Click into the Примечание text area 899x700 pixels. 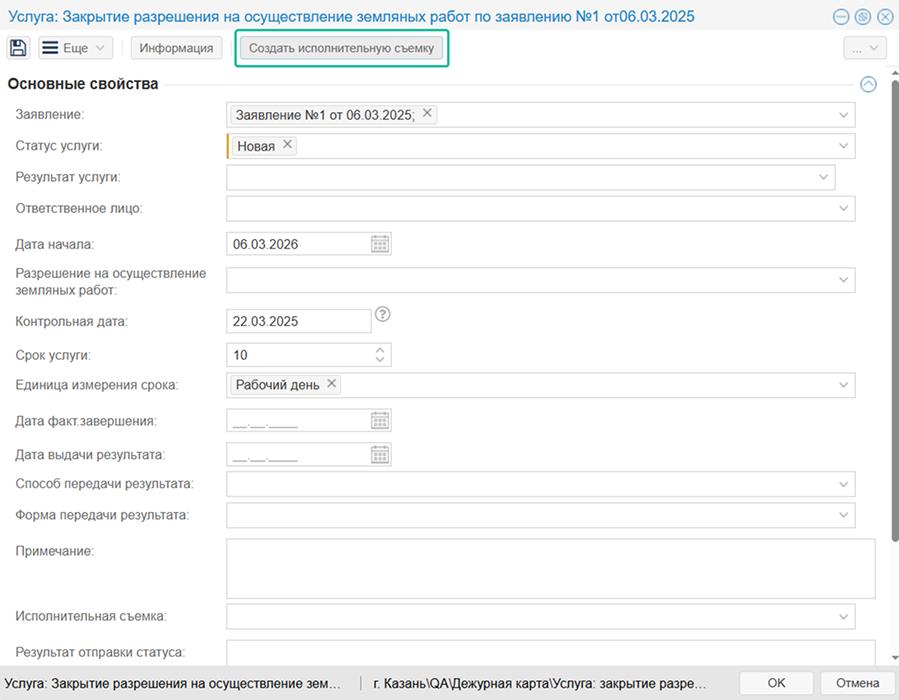(550, 568)
